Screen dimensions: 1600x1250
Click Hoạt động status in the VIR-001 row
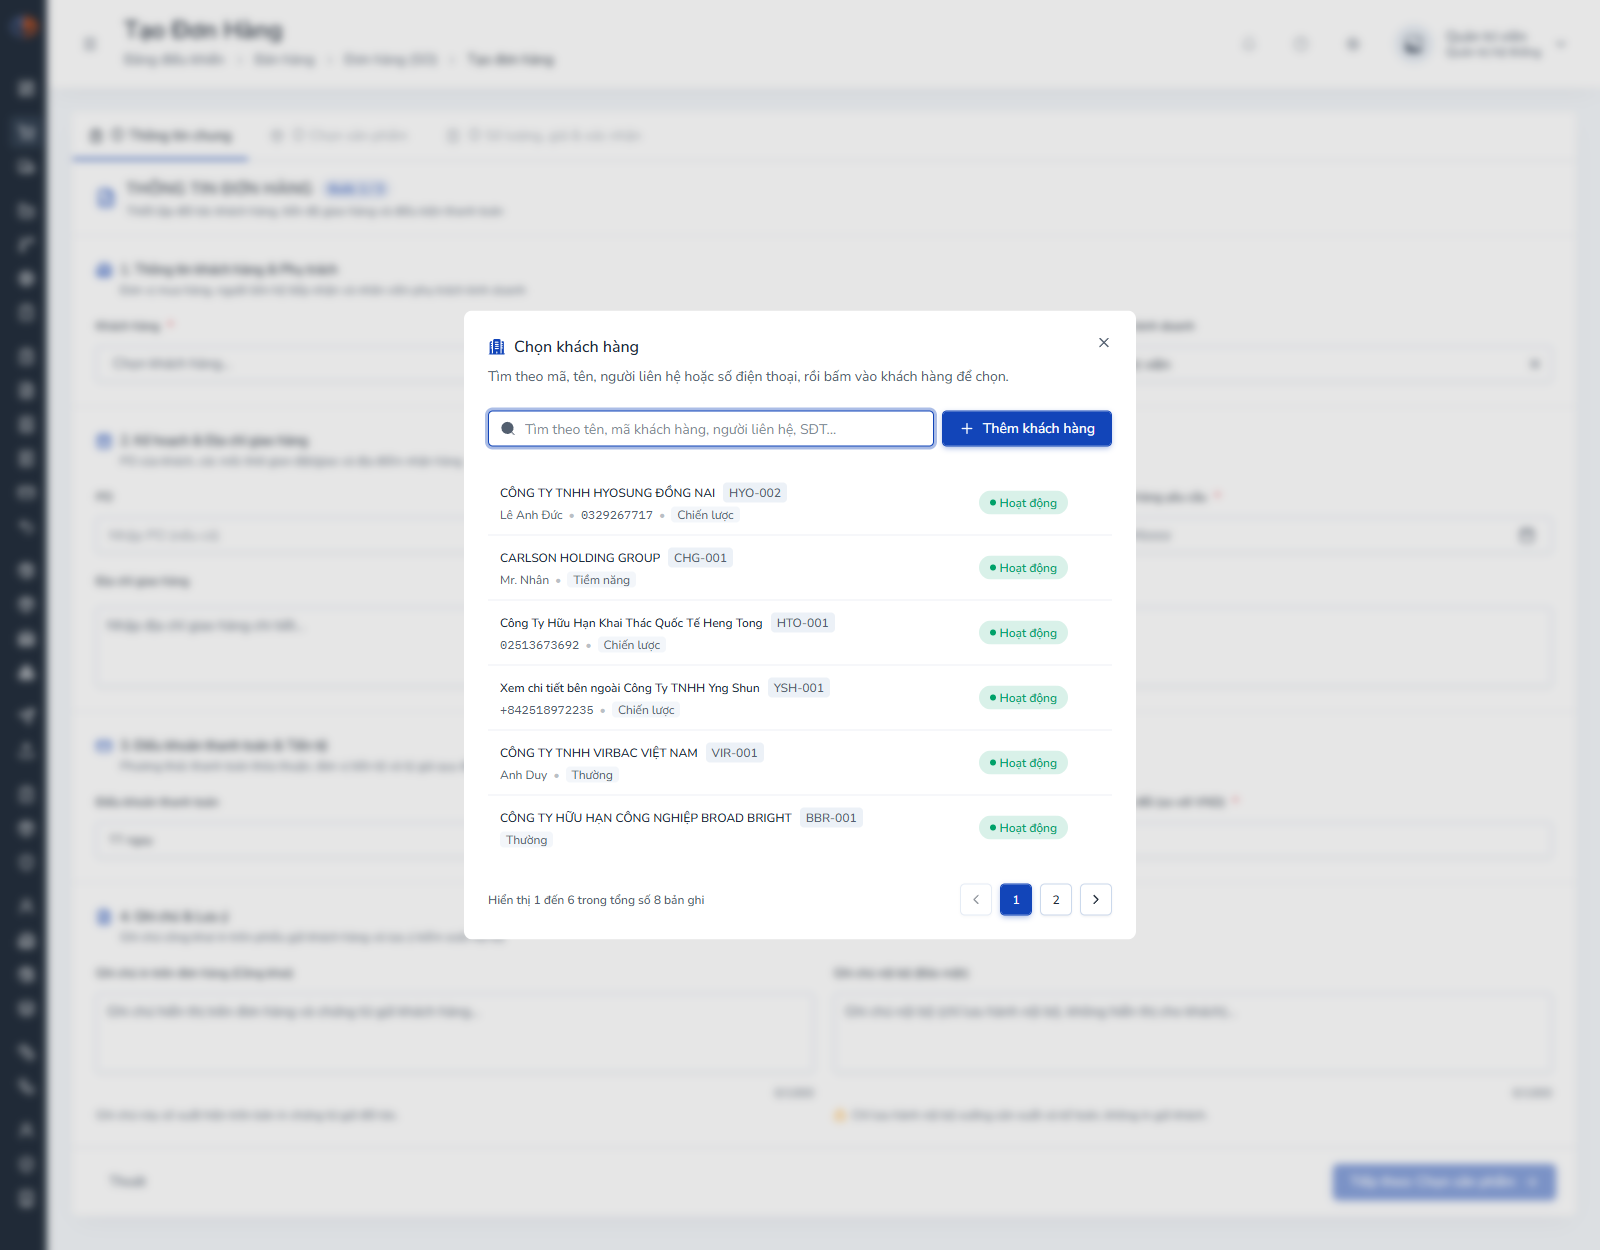coord(1023,763)
